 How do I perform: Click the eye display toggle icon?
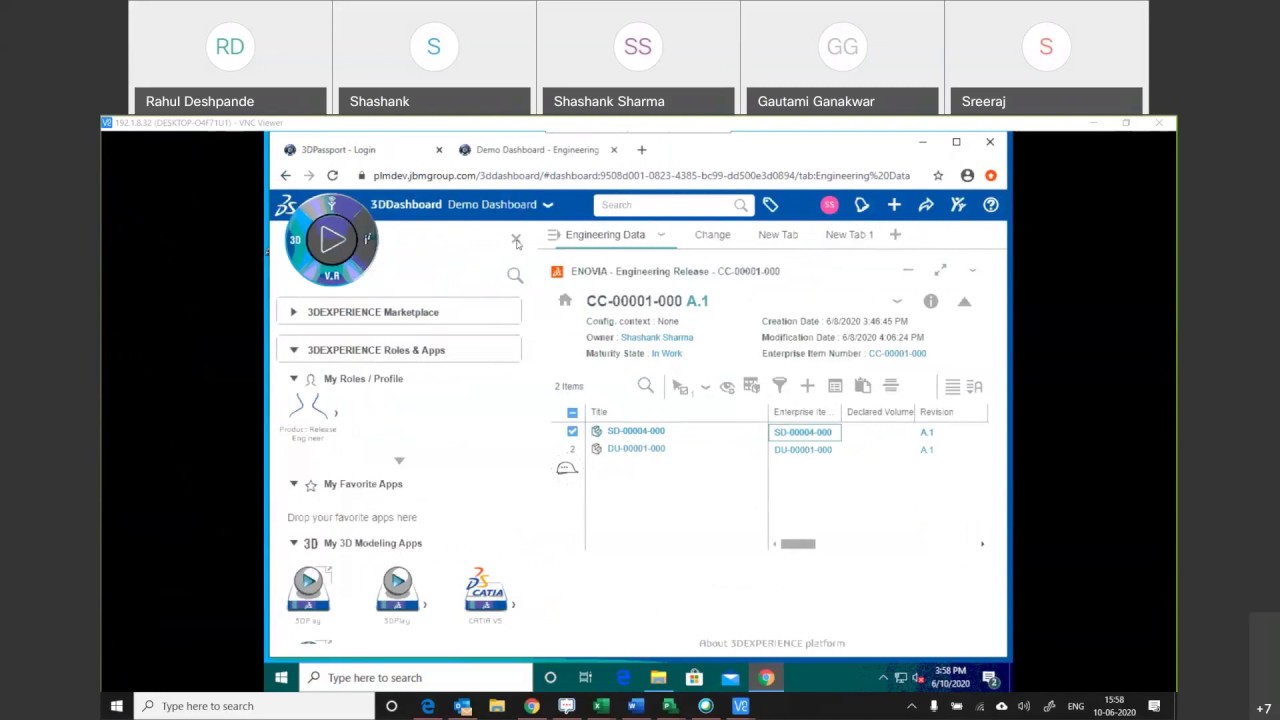click(x=727, y=386)
